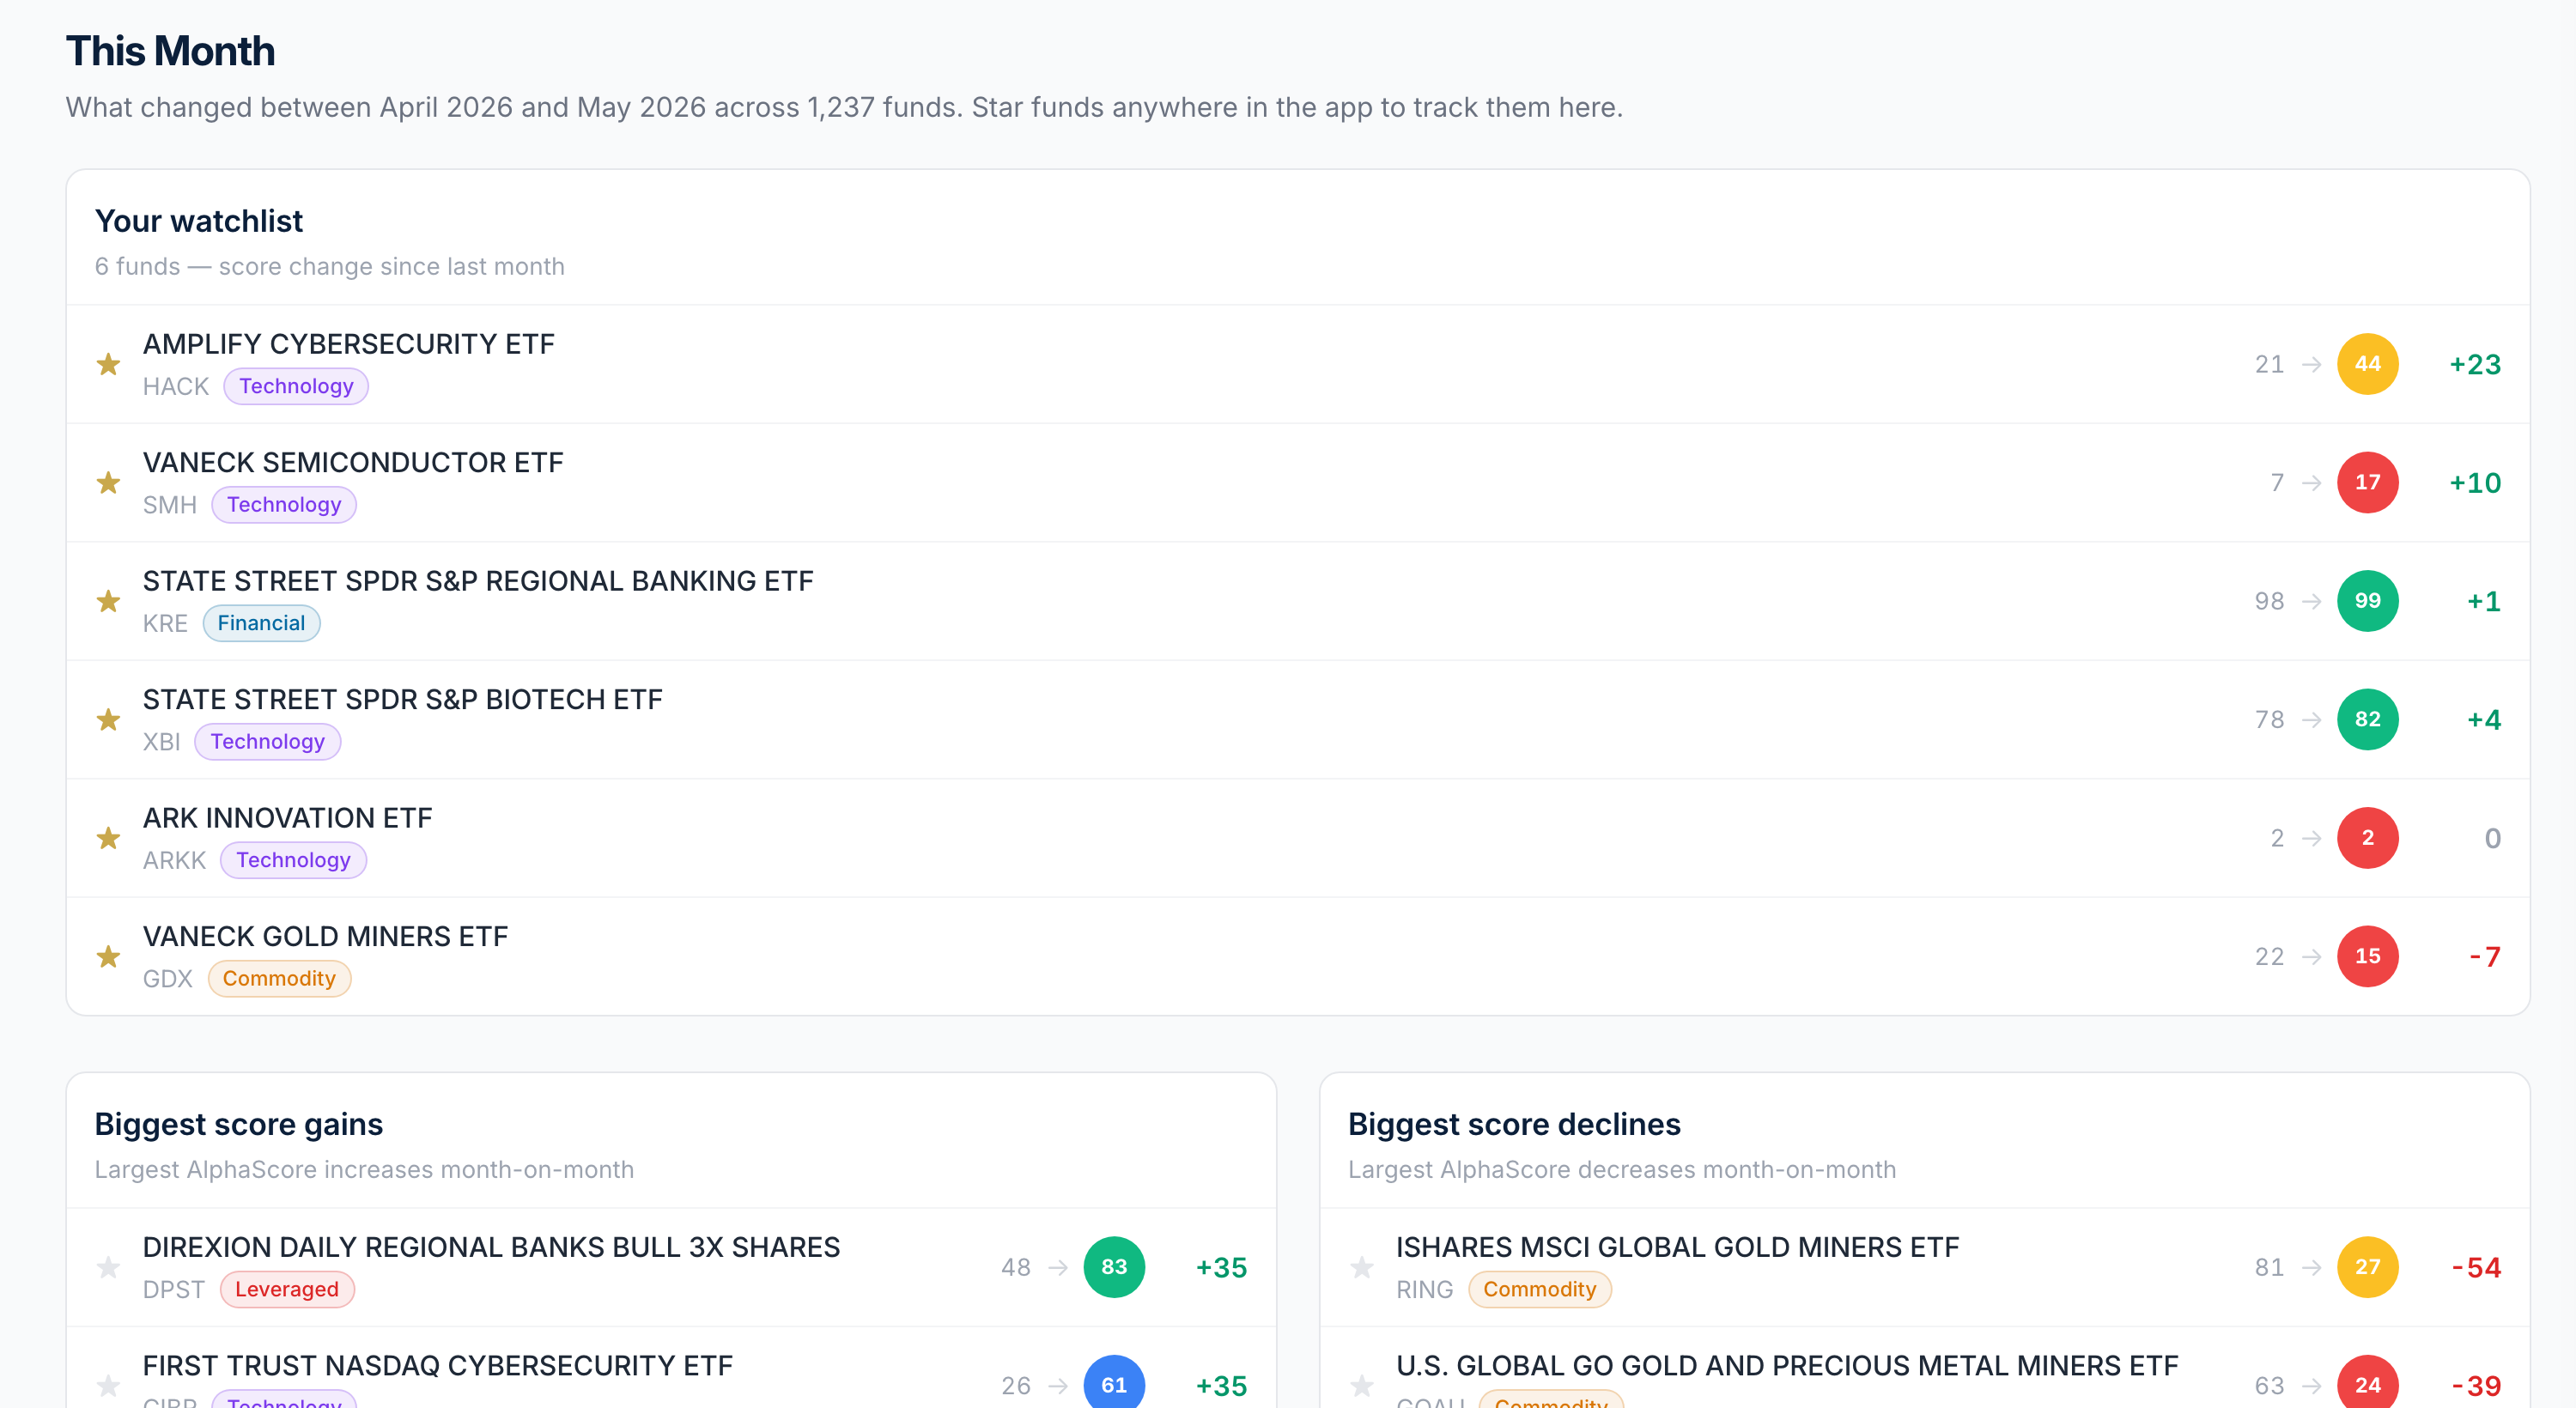
Task: Click the ARKK ticker symbol
Action: 174,861
